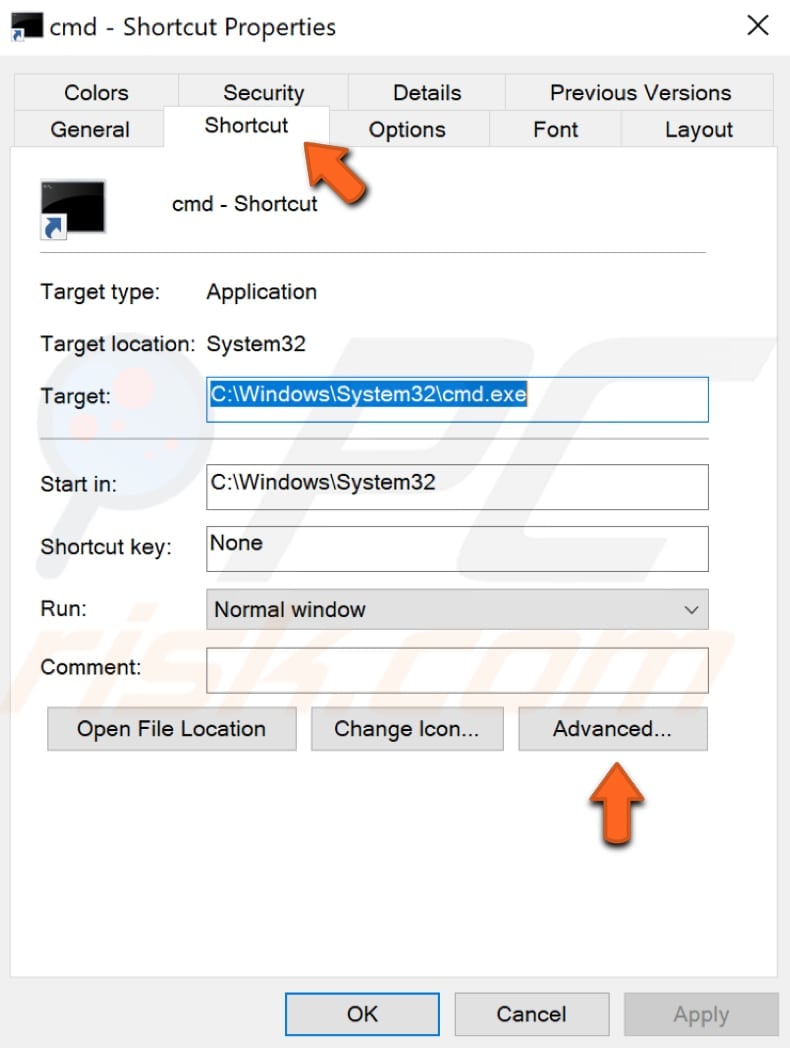Click the 'System32' target location value
Viewport: 790px width, 1048px height.
[x=256, y=344]
